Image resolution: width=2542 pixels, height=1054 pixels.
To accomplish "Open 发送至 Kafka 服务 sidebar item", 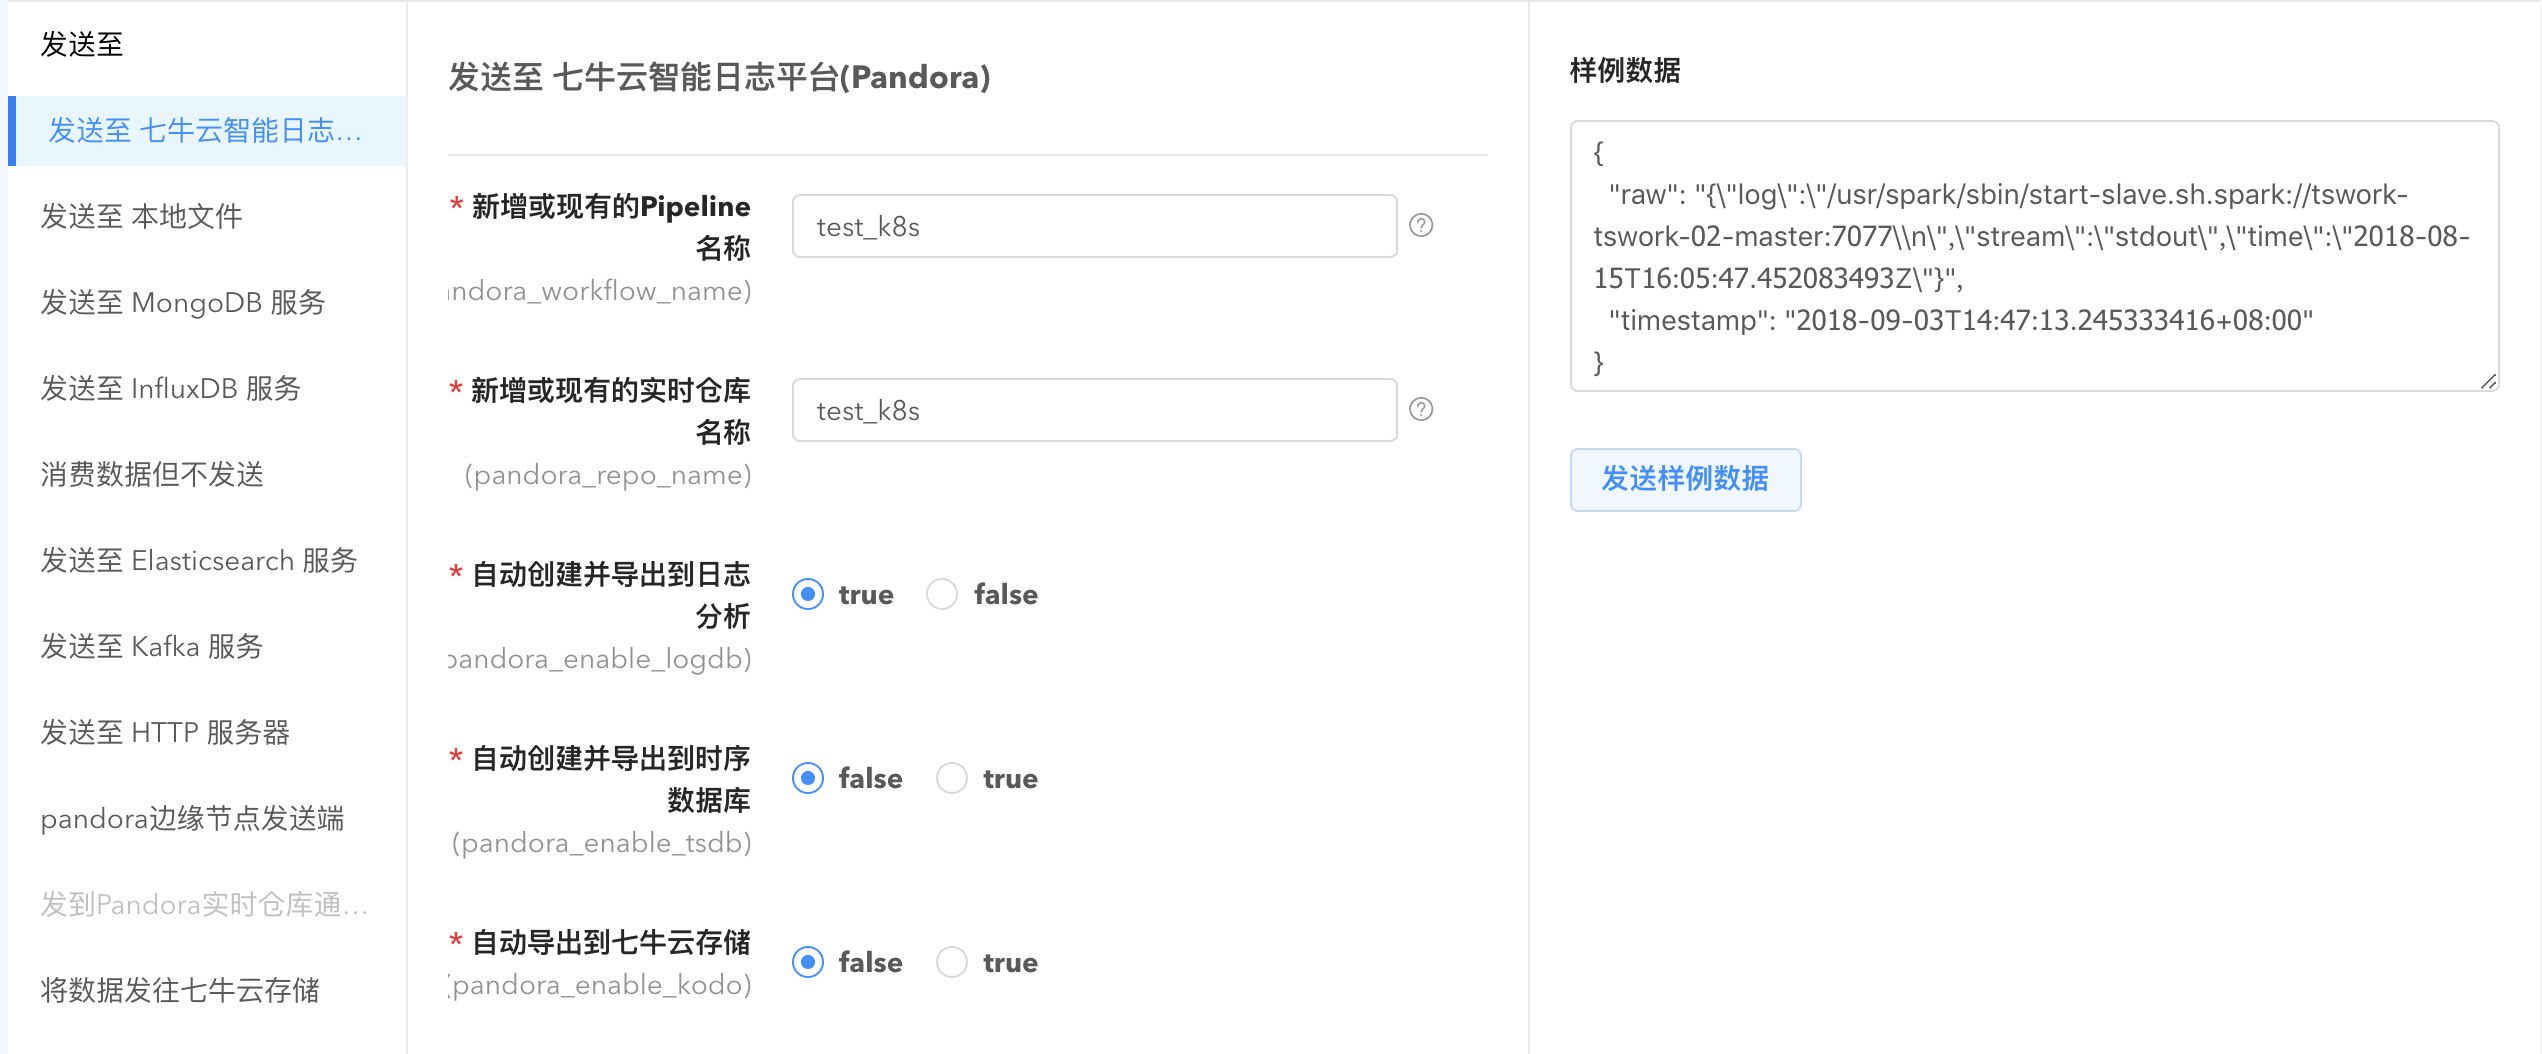I will (x=207, y=646).
